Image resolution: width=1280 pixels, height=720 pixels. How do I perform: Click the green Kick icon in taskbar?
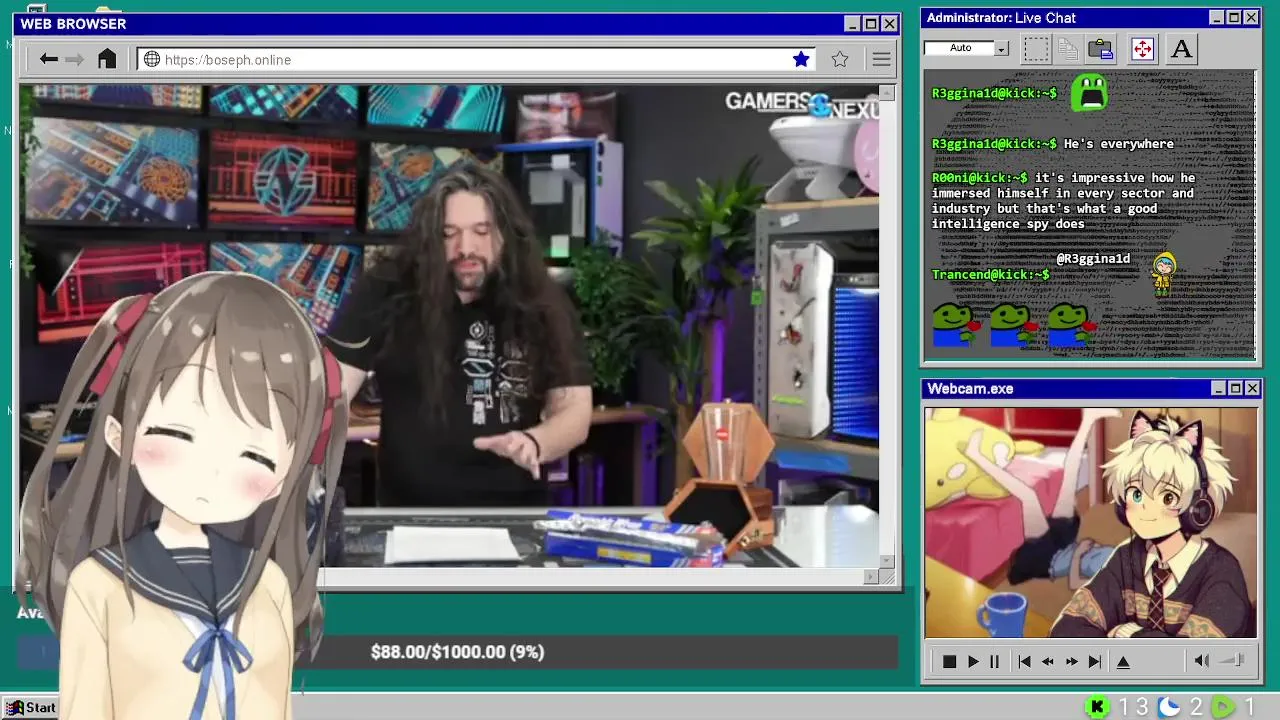coord(1097,708)
